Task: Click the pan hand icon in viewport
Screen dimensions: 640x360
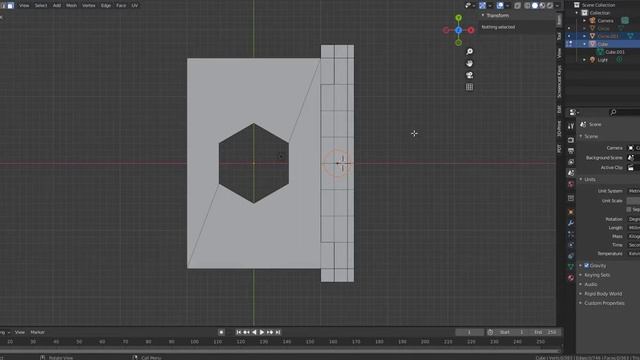Action: (x=469, y=63)
